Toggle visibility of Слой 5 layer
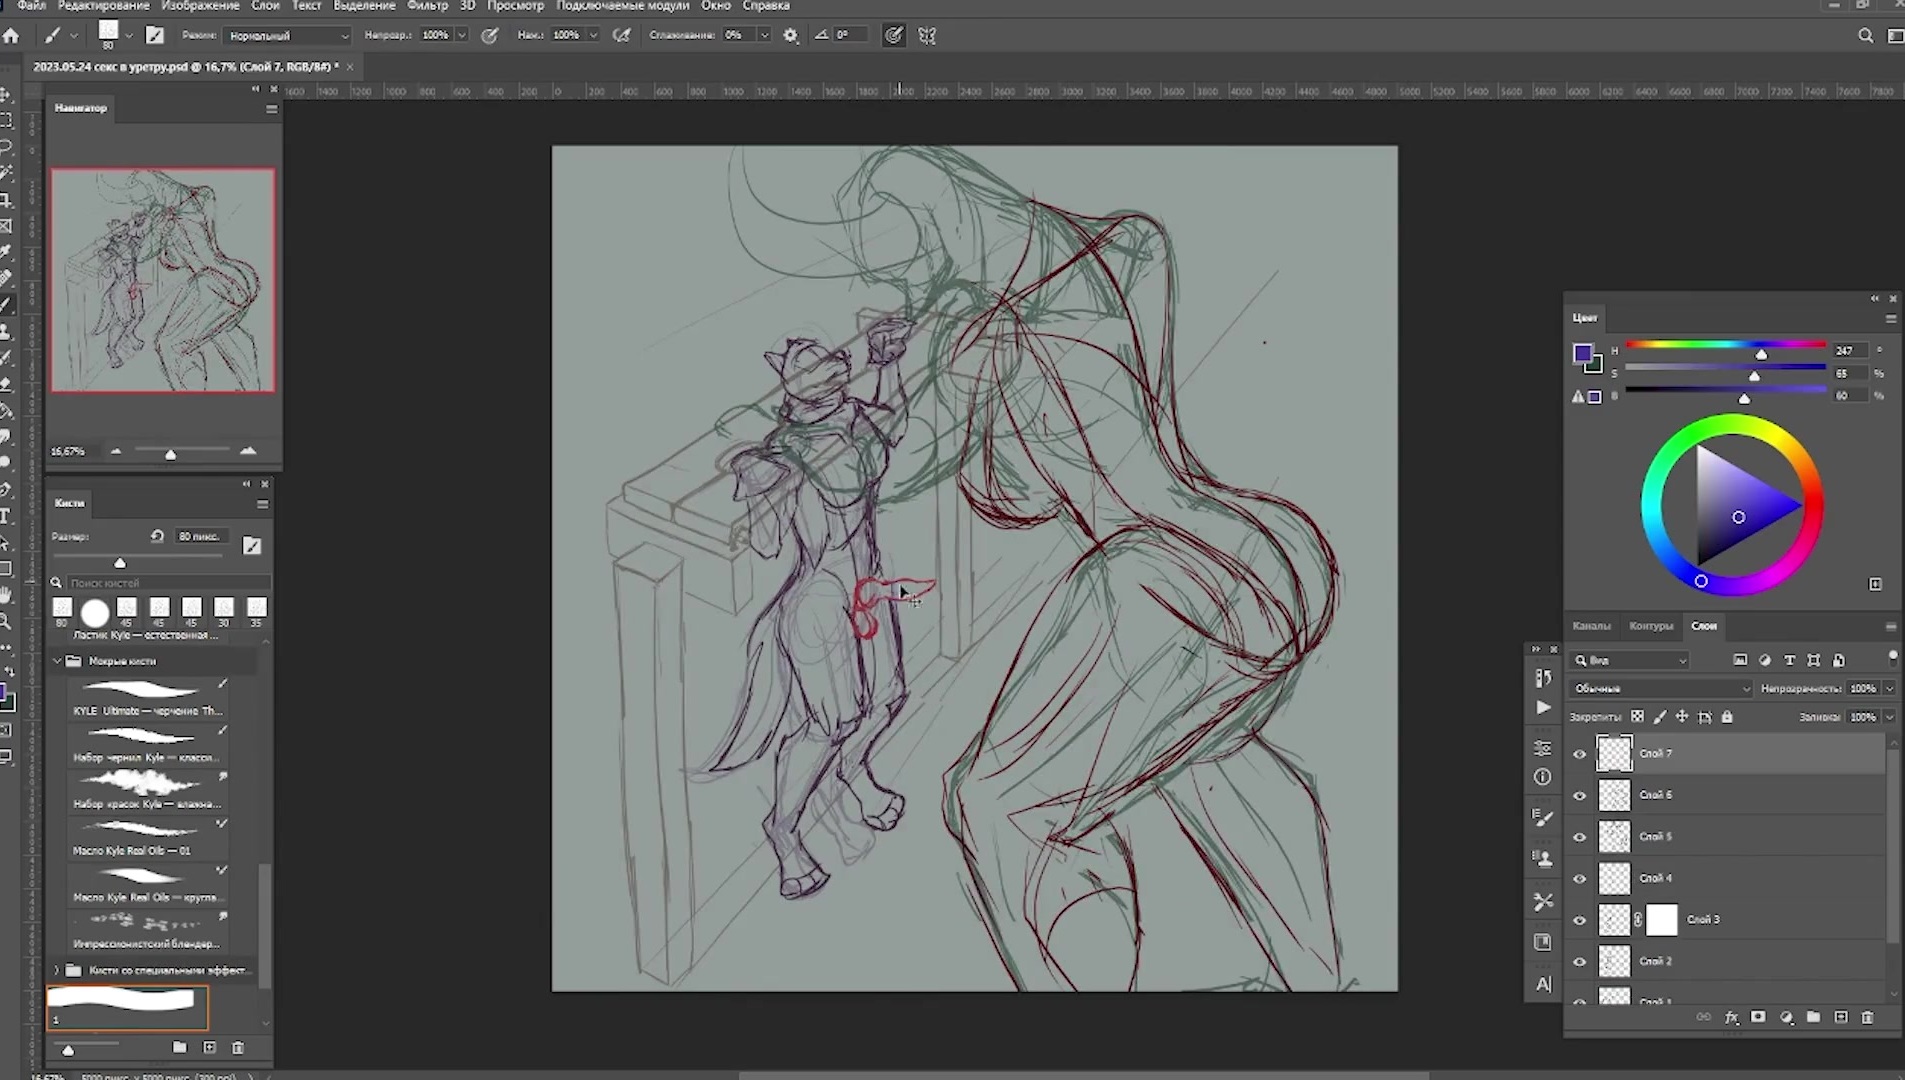The height and width of the screenshot is (1080, 1905). coord(1580,837)
